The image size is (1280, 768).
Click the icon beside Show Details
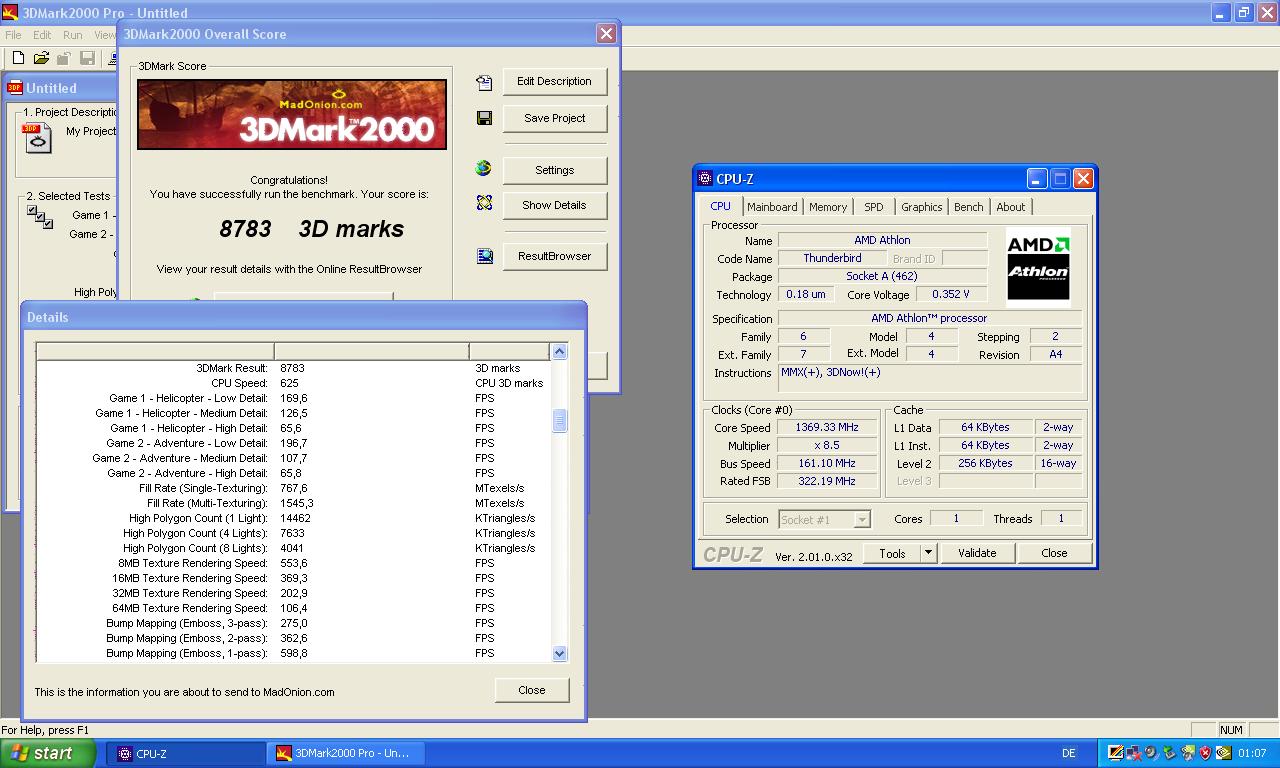tap(484, 203)
